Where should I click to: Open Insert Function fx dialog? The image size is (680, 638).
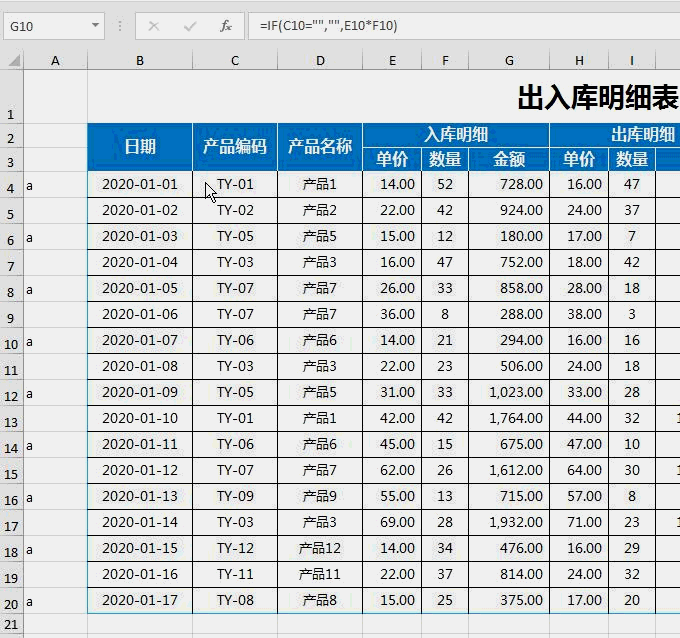coord(226,26)
